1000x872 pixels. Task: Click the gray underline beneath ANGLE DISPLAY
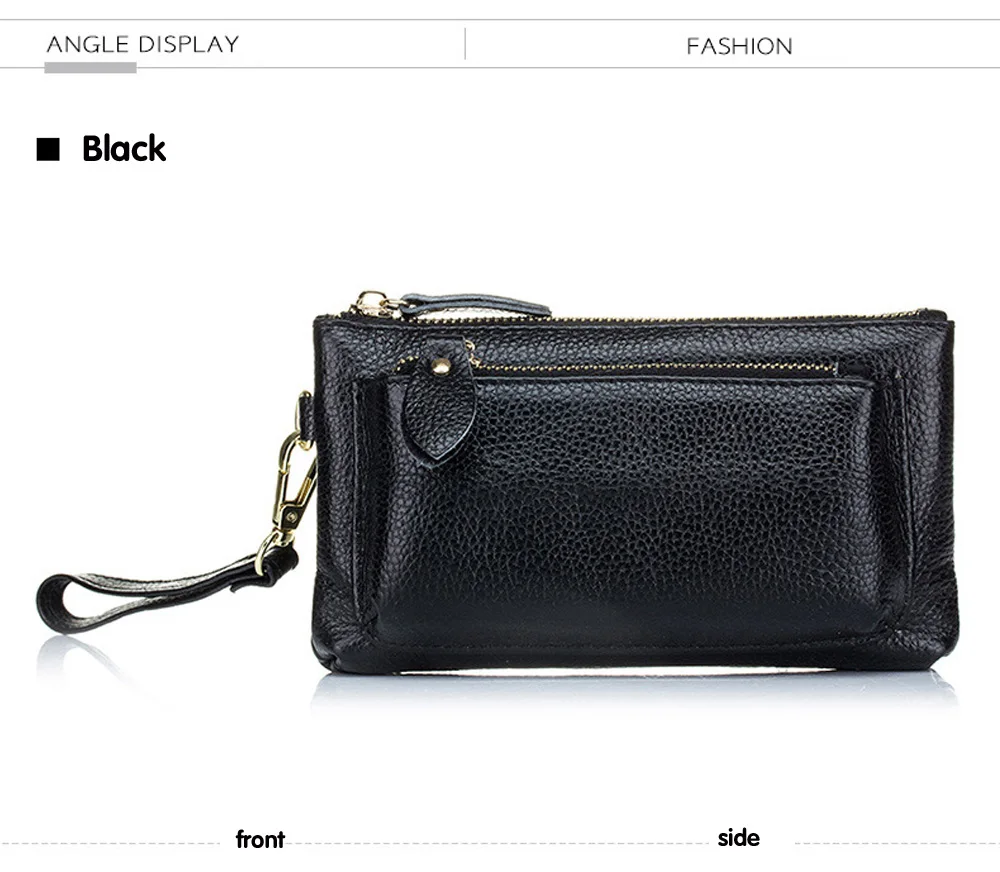(x=90, y=68)
